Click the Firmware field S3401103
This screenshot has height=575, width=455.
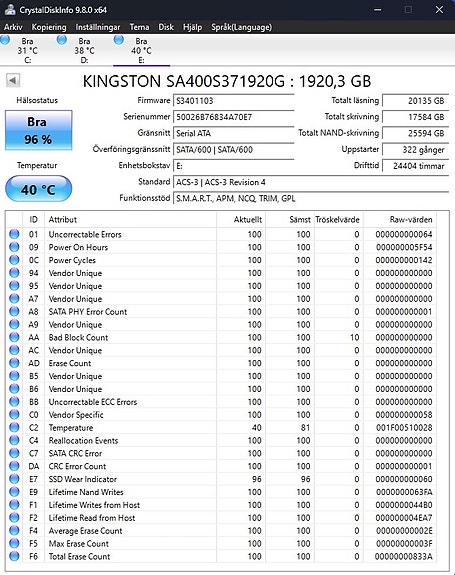pos(234,101)
